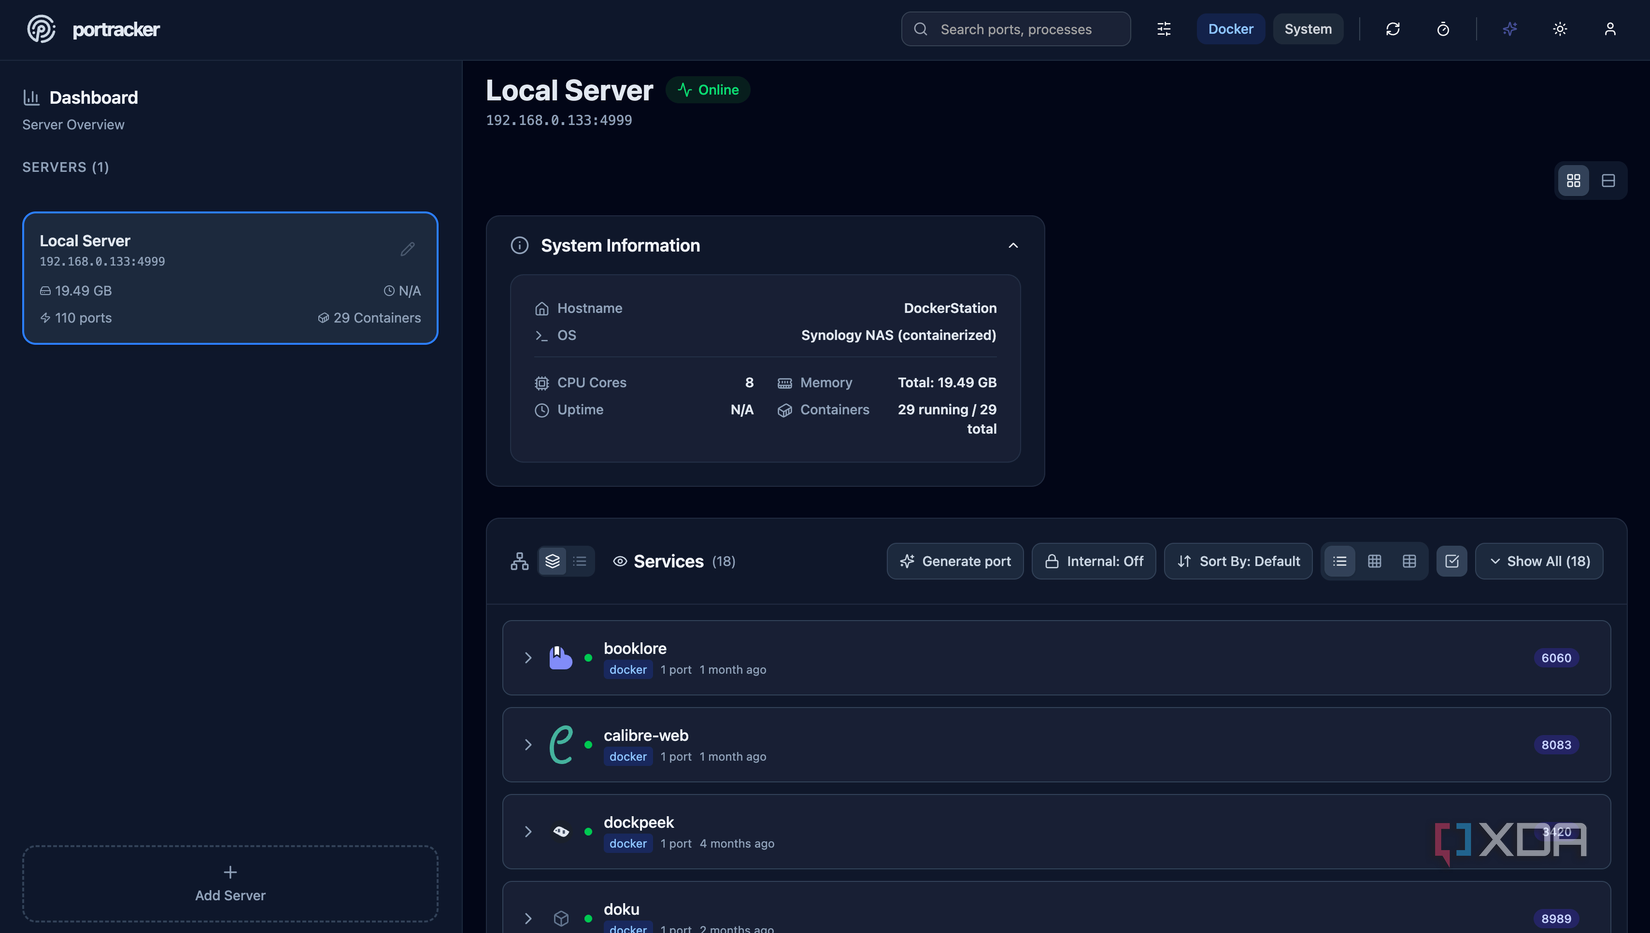1650x933 pixels.
Task: Click the Dashboard chart icon
Action: tap(31, 97)
